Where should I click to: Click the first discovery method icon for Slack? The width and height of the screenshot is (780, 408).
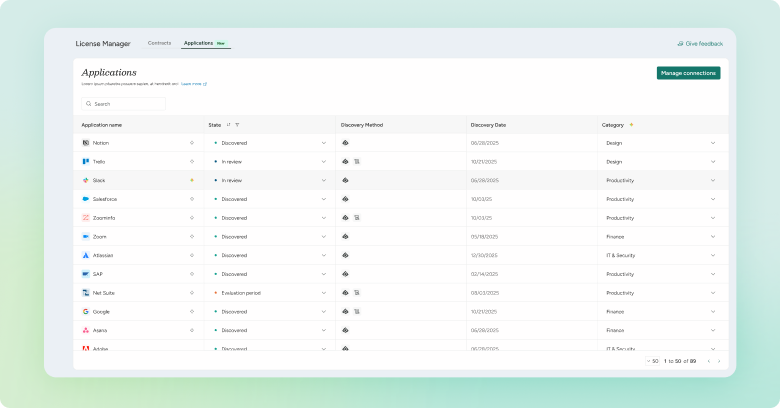tap(345, 180)
